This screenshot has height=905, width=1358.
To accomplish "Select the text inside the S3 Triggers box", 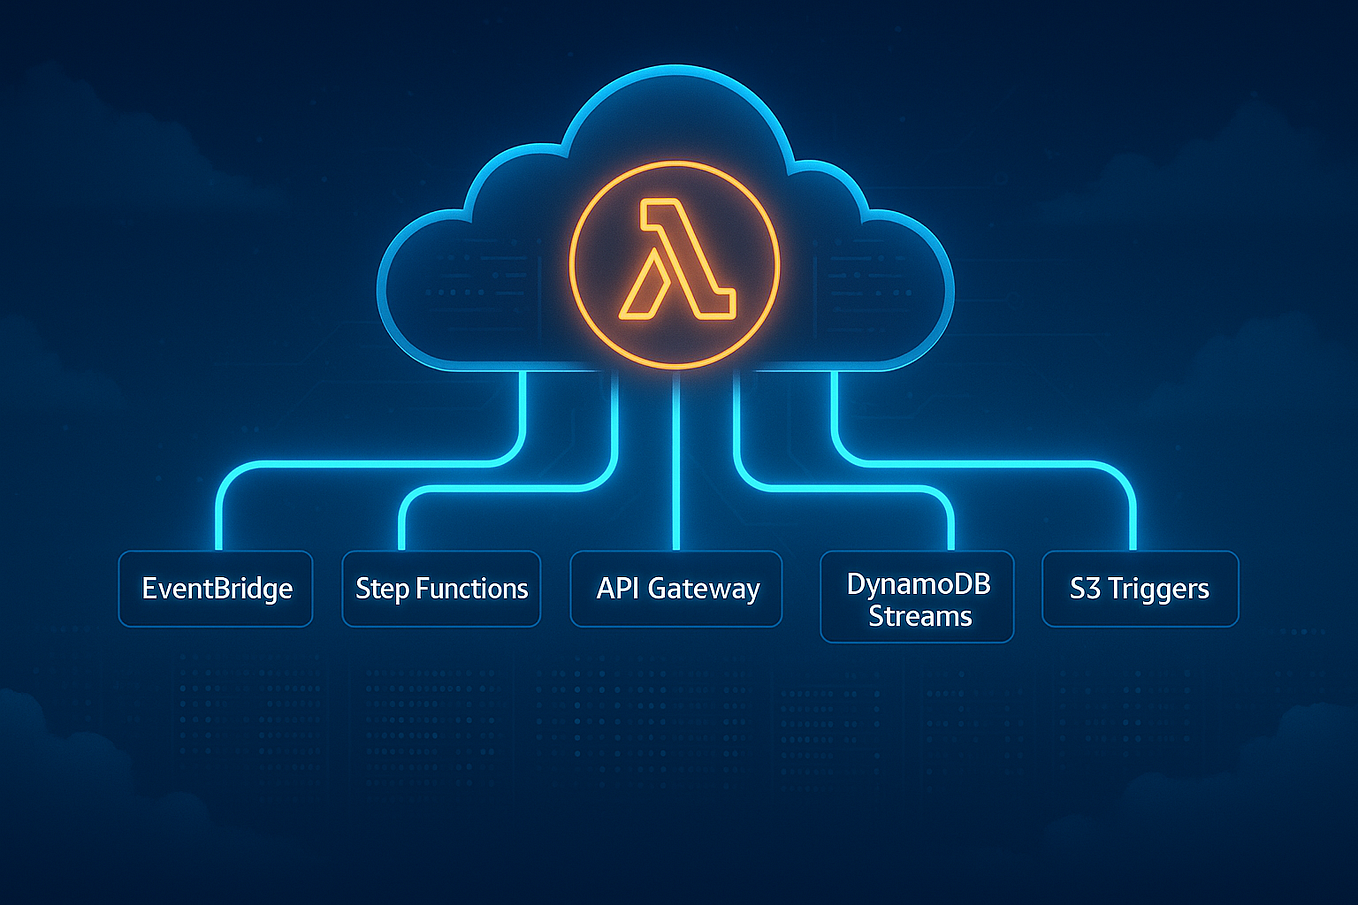I will [1140, 589].
